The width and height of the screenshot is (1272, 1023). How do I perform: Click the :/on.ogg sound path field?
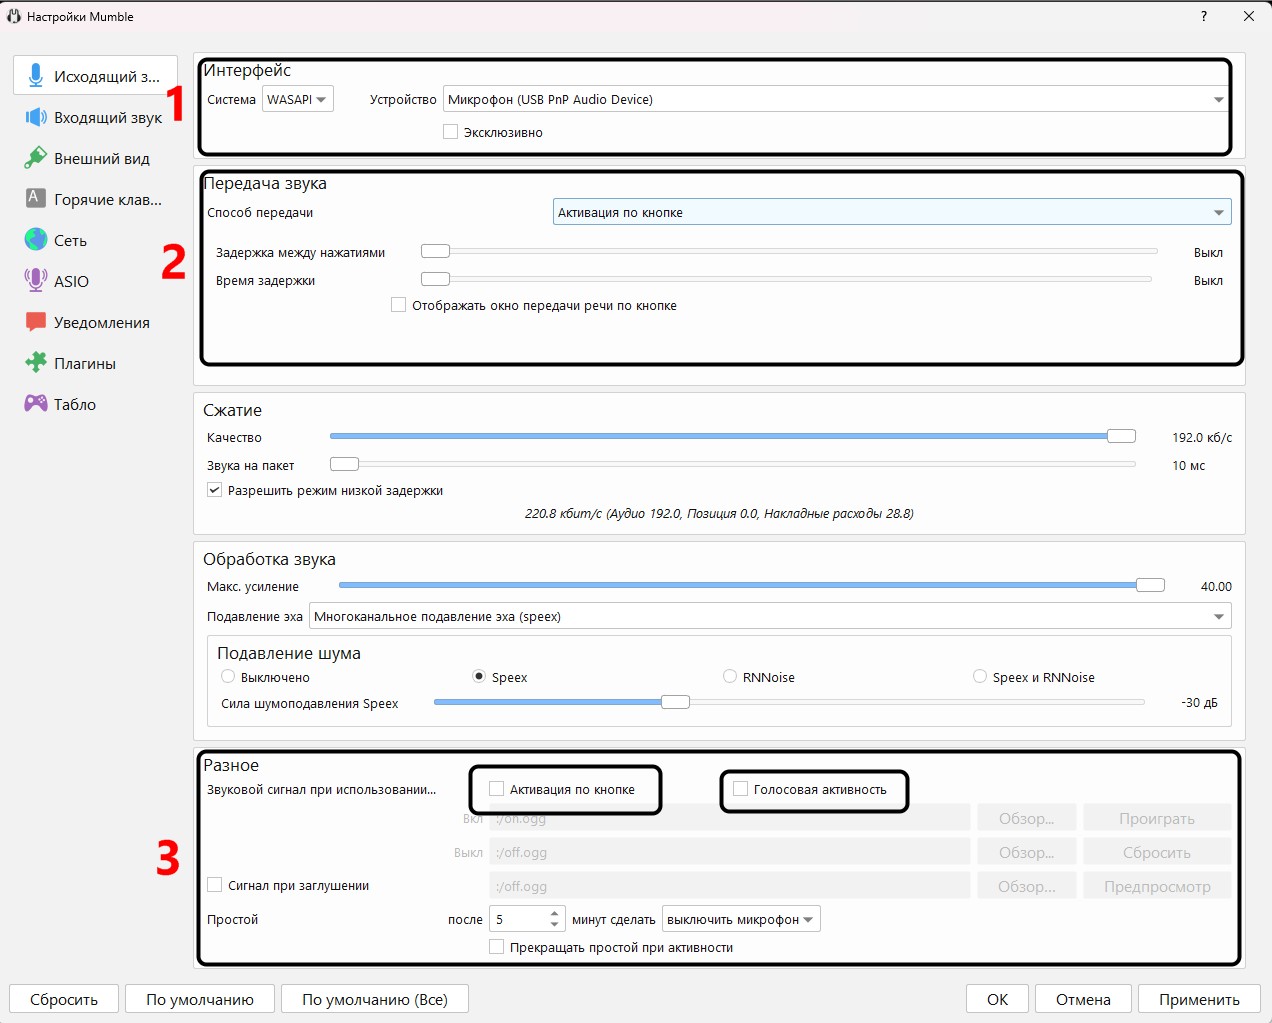[730, 818]
